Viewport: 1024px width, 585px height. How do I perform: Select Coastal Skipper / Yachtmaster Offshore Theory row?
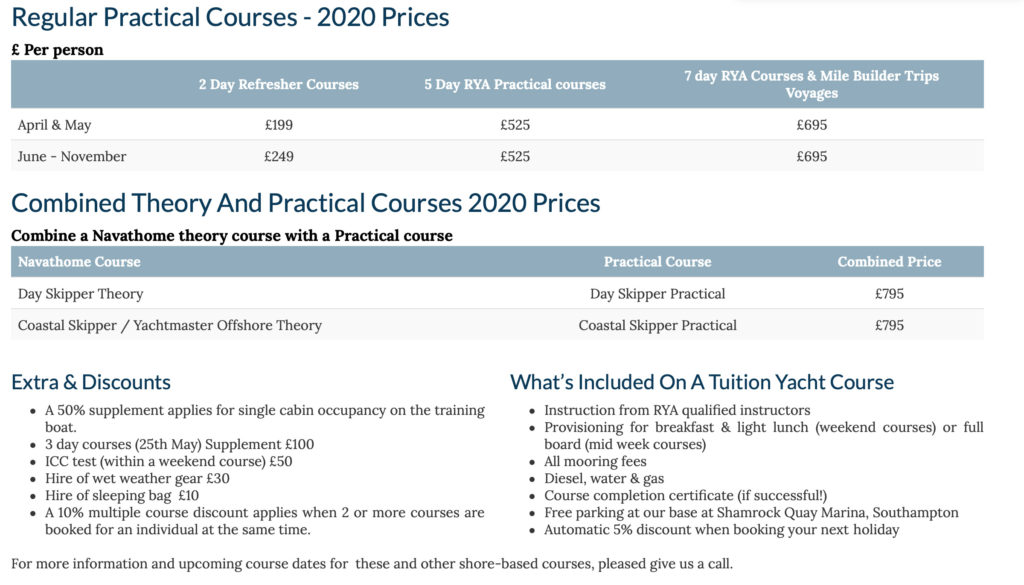[x=497, y=324]
